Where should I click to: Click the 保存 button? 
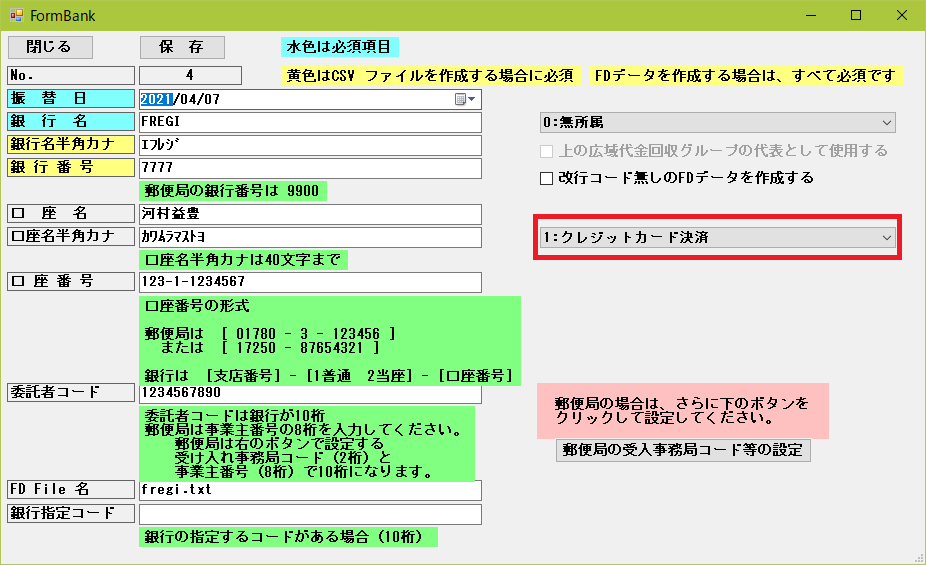pyautogui.click(x=182, y=47)
